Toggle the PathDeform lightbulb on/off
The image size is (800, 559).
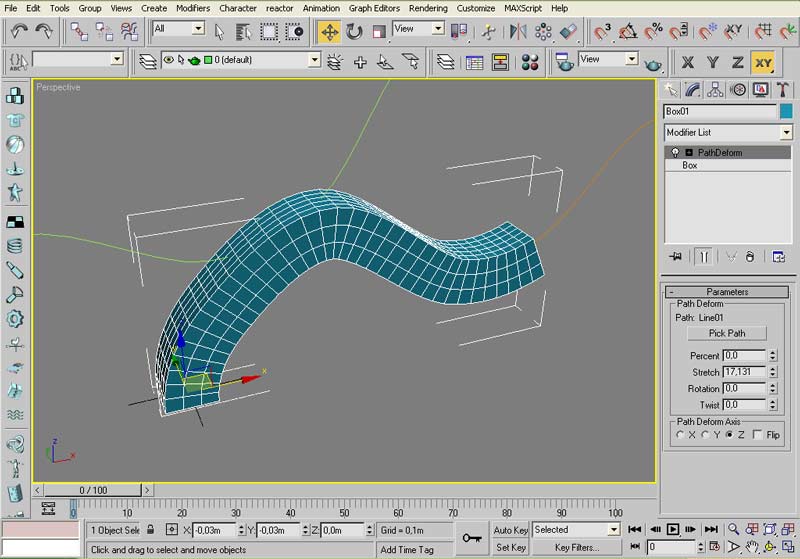pos(675,153)
